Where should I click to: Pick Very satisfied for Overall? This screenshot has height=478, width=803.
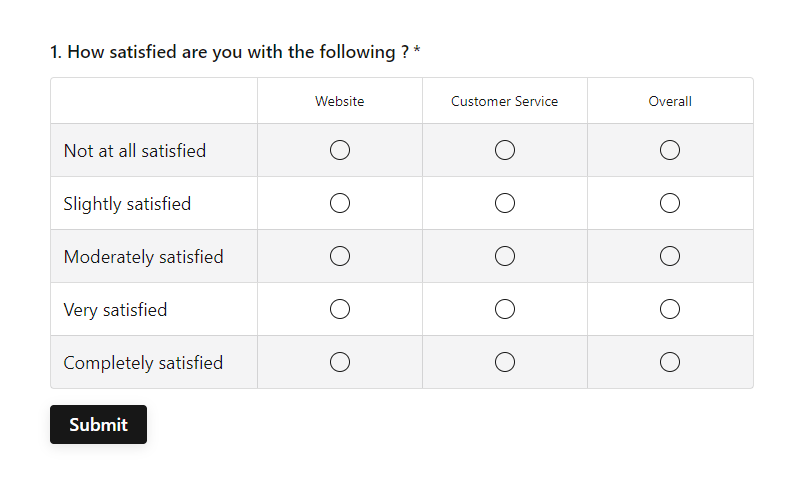coord(670,309)
